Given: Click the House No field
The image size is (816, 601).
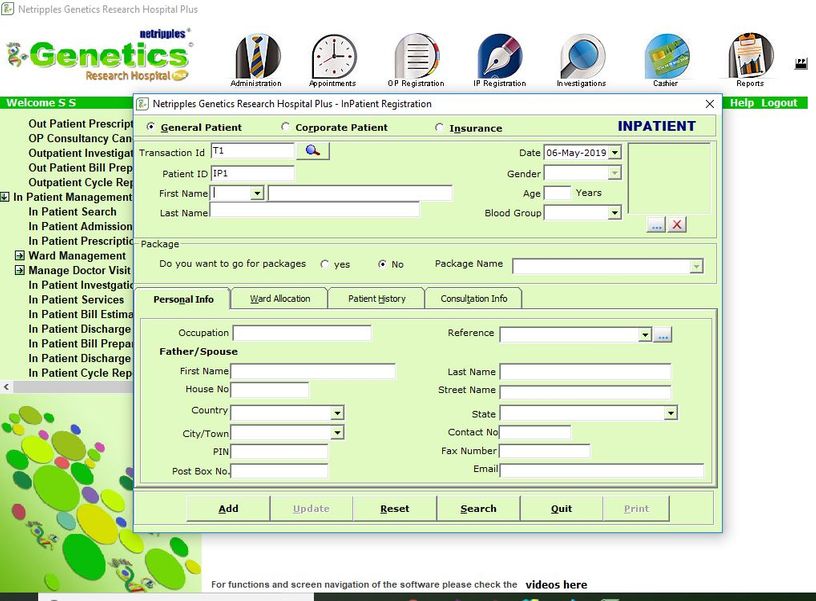Looking at the screenshot, I should tap(270, 390).
